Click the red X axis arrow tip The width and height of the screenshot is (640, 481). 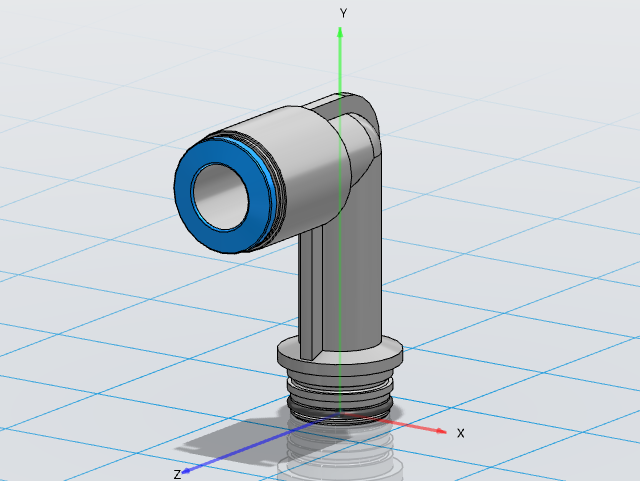(x=441, y=431)
